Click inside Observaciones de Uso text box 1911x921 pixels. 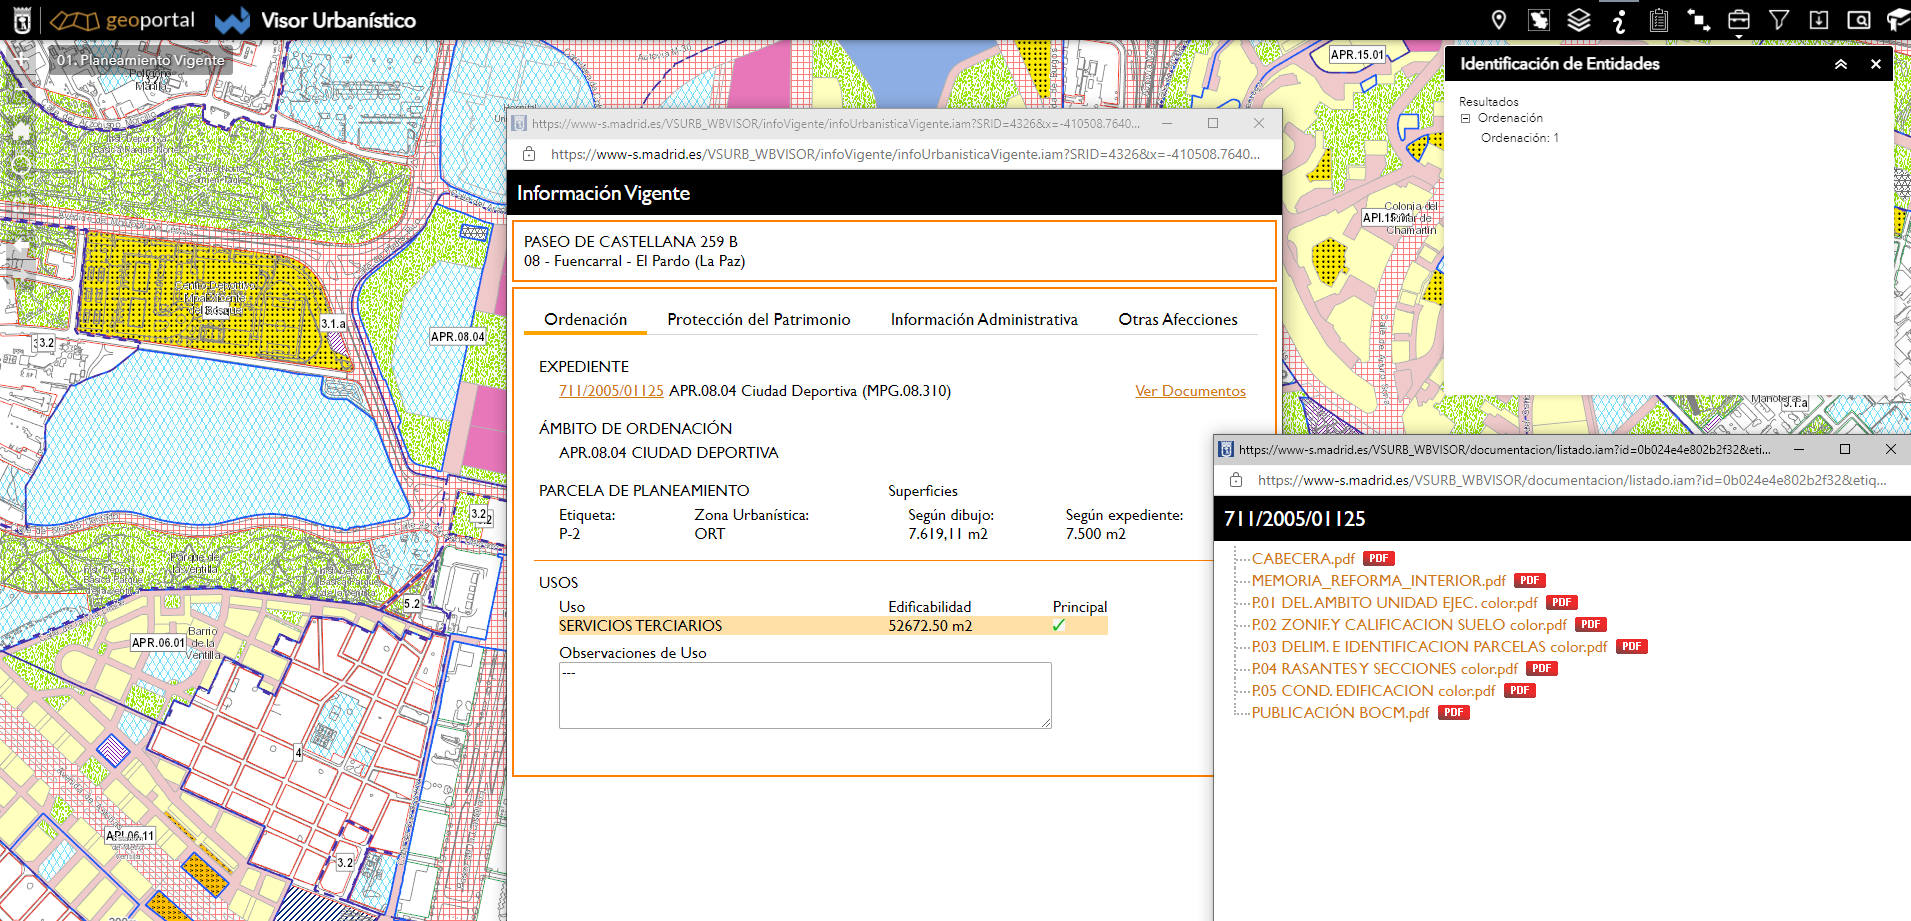pyautogui.click(x=804, y=695)
